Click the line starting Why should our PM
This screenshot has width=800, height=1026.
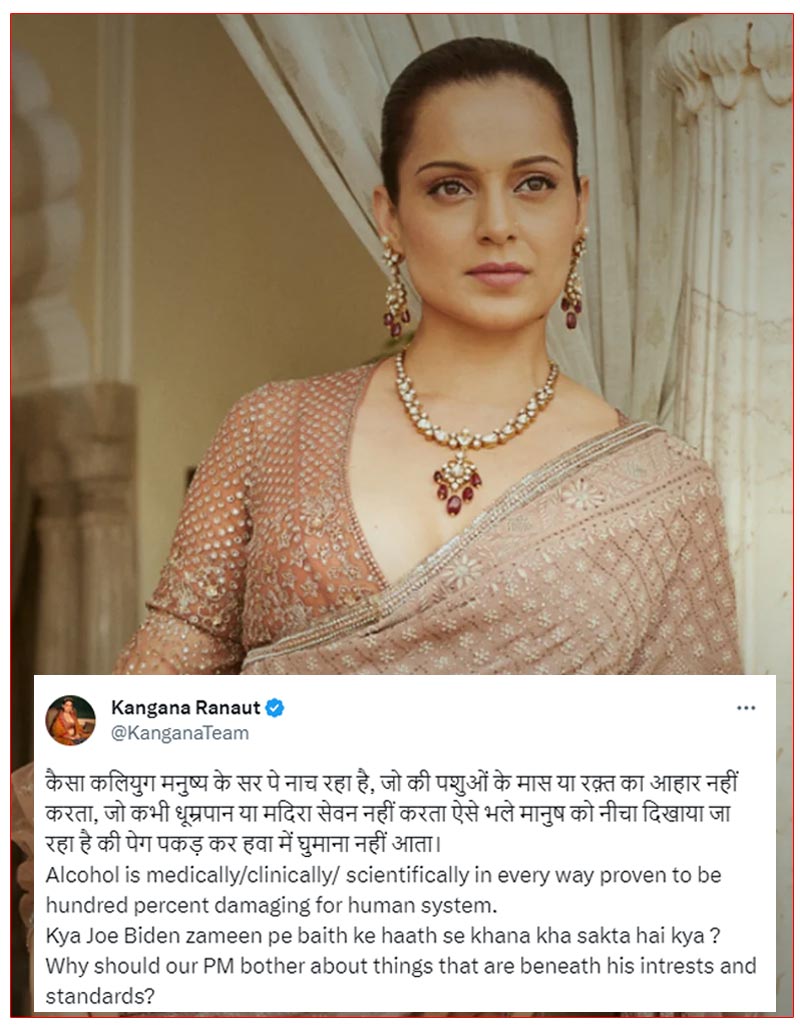(401, 966)
